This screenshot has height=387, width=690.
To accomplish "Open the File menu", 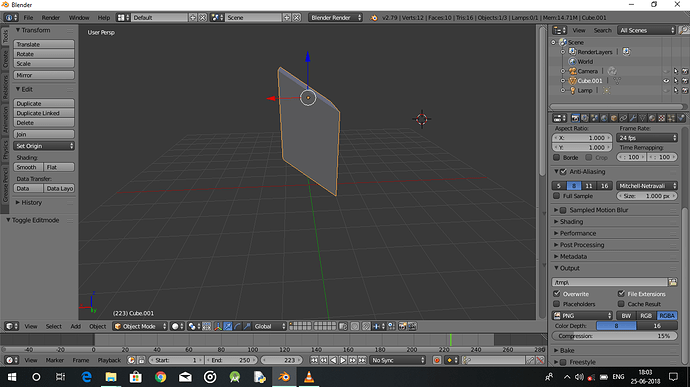I will point(28,18).
